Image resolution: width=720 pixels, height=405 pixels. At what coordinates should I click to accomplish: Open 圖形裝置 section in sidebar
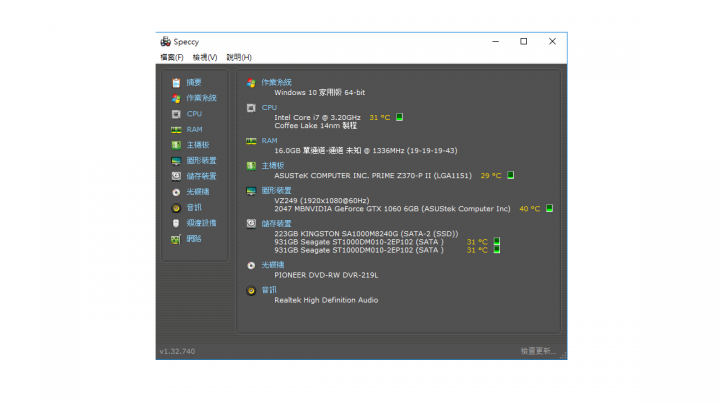point(201,161)
